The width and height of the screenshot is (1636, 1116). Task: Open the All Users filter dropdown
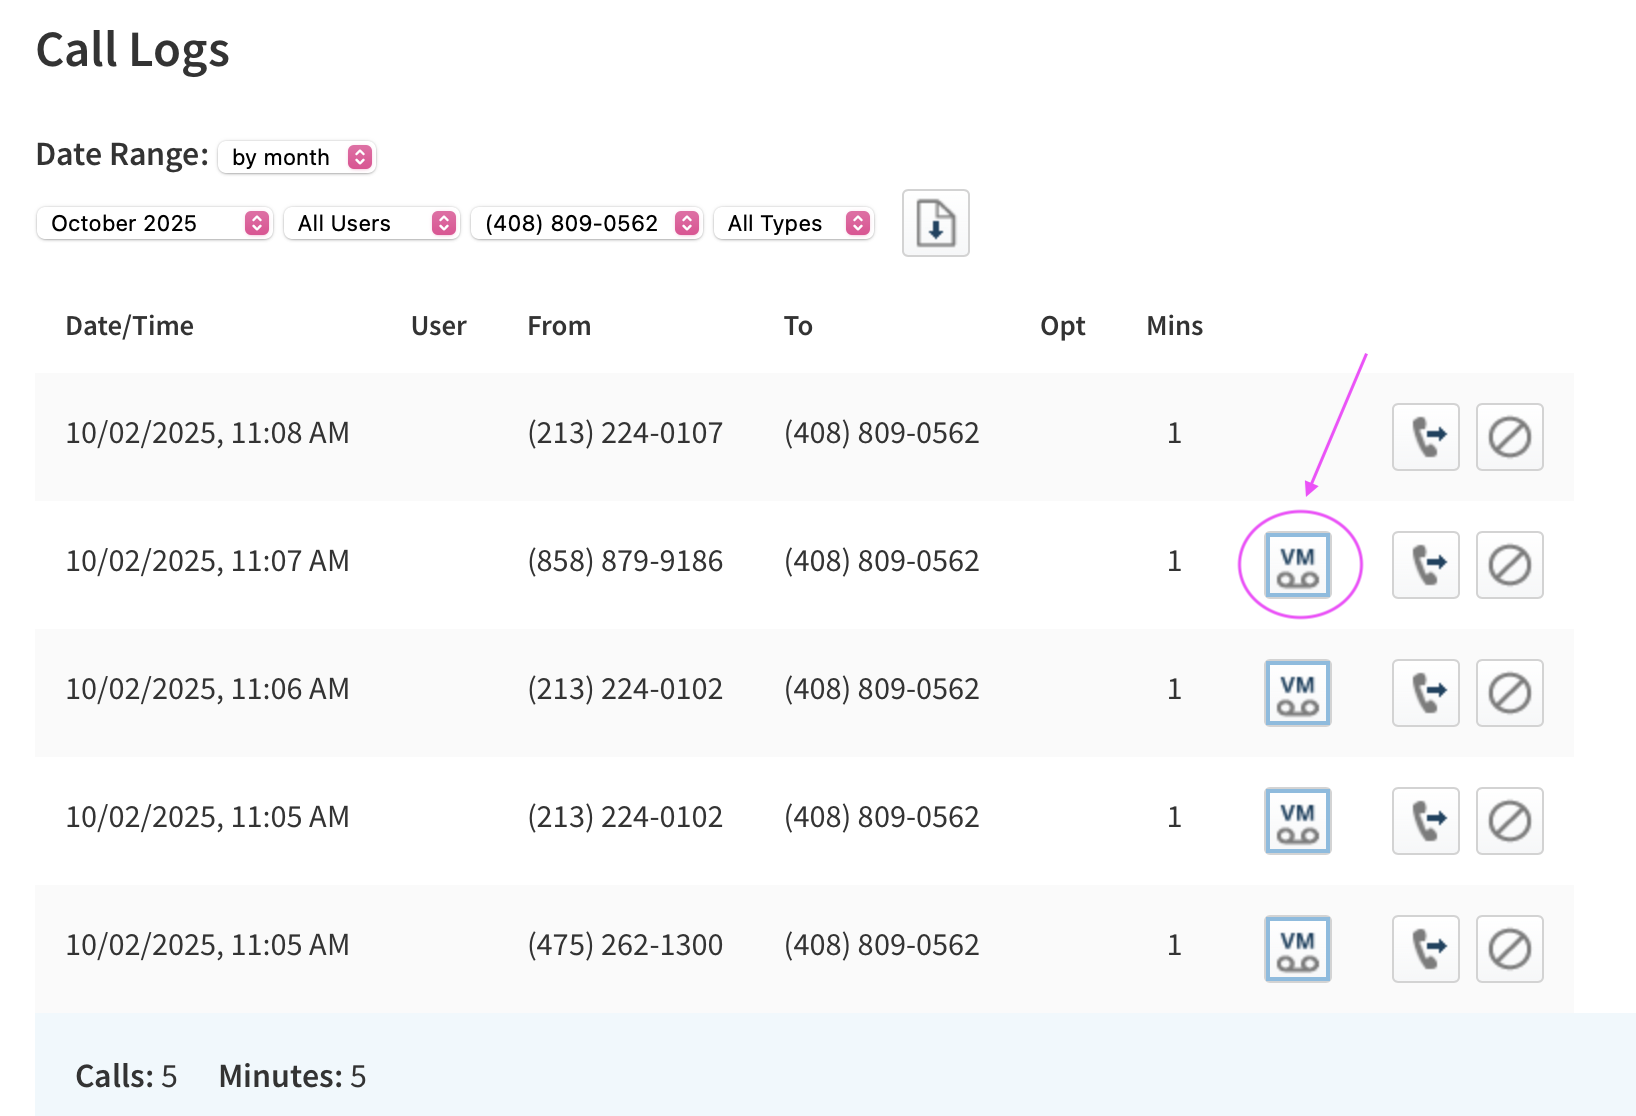click(371, 223)
